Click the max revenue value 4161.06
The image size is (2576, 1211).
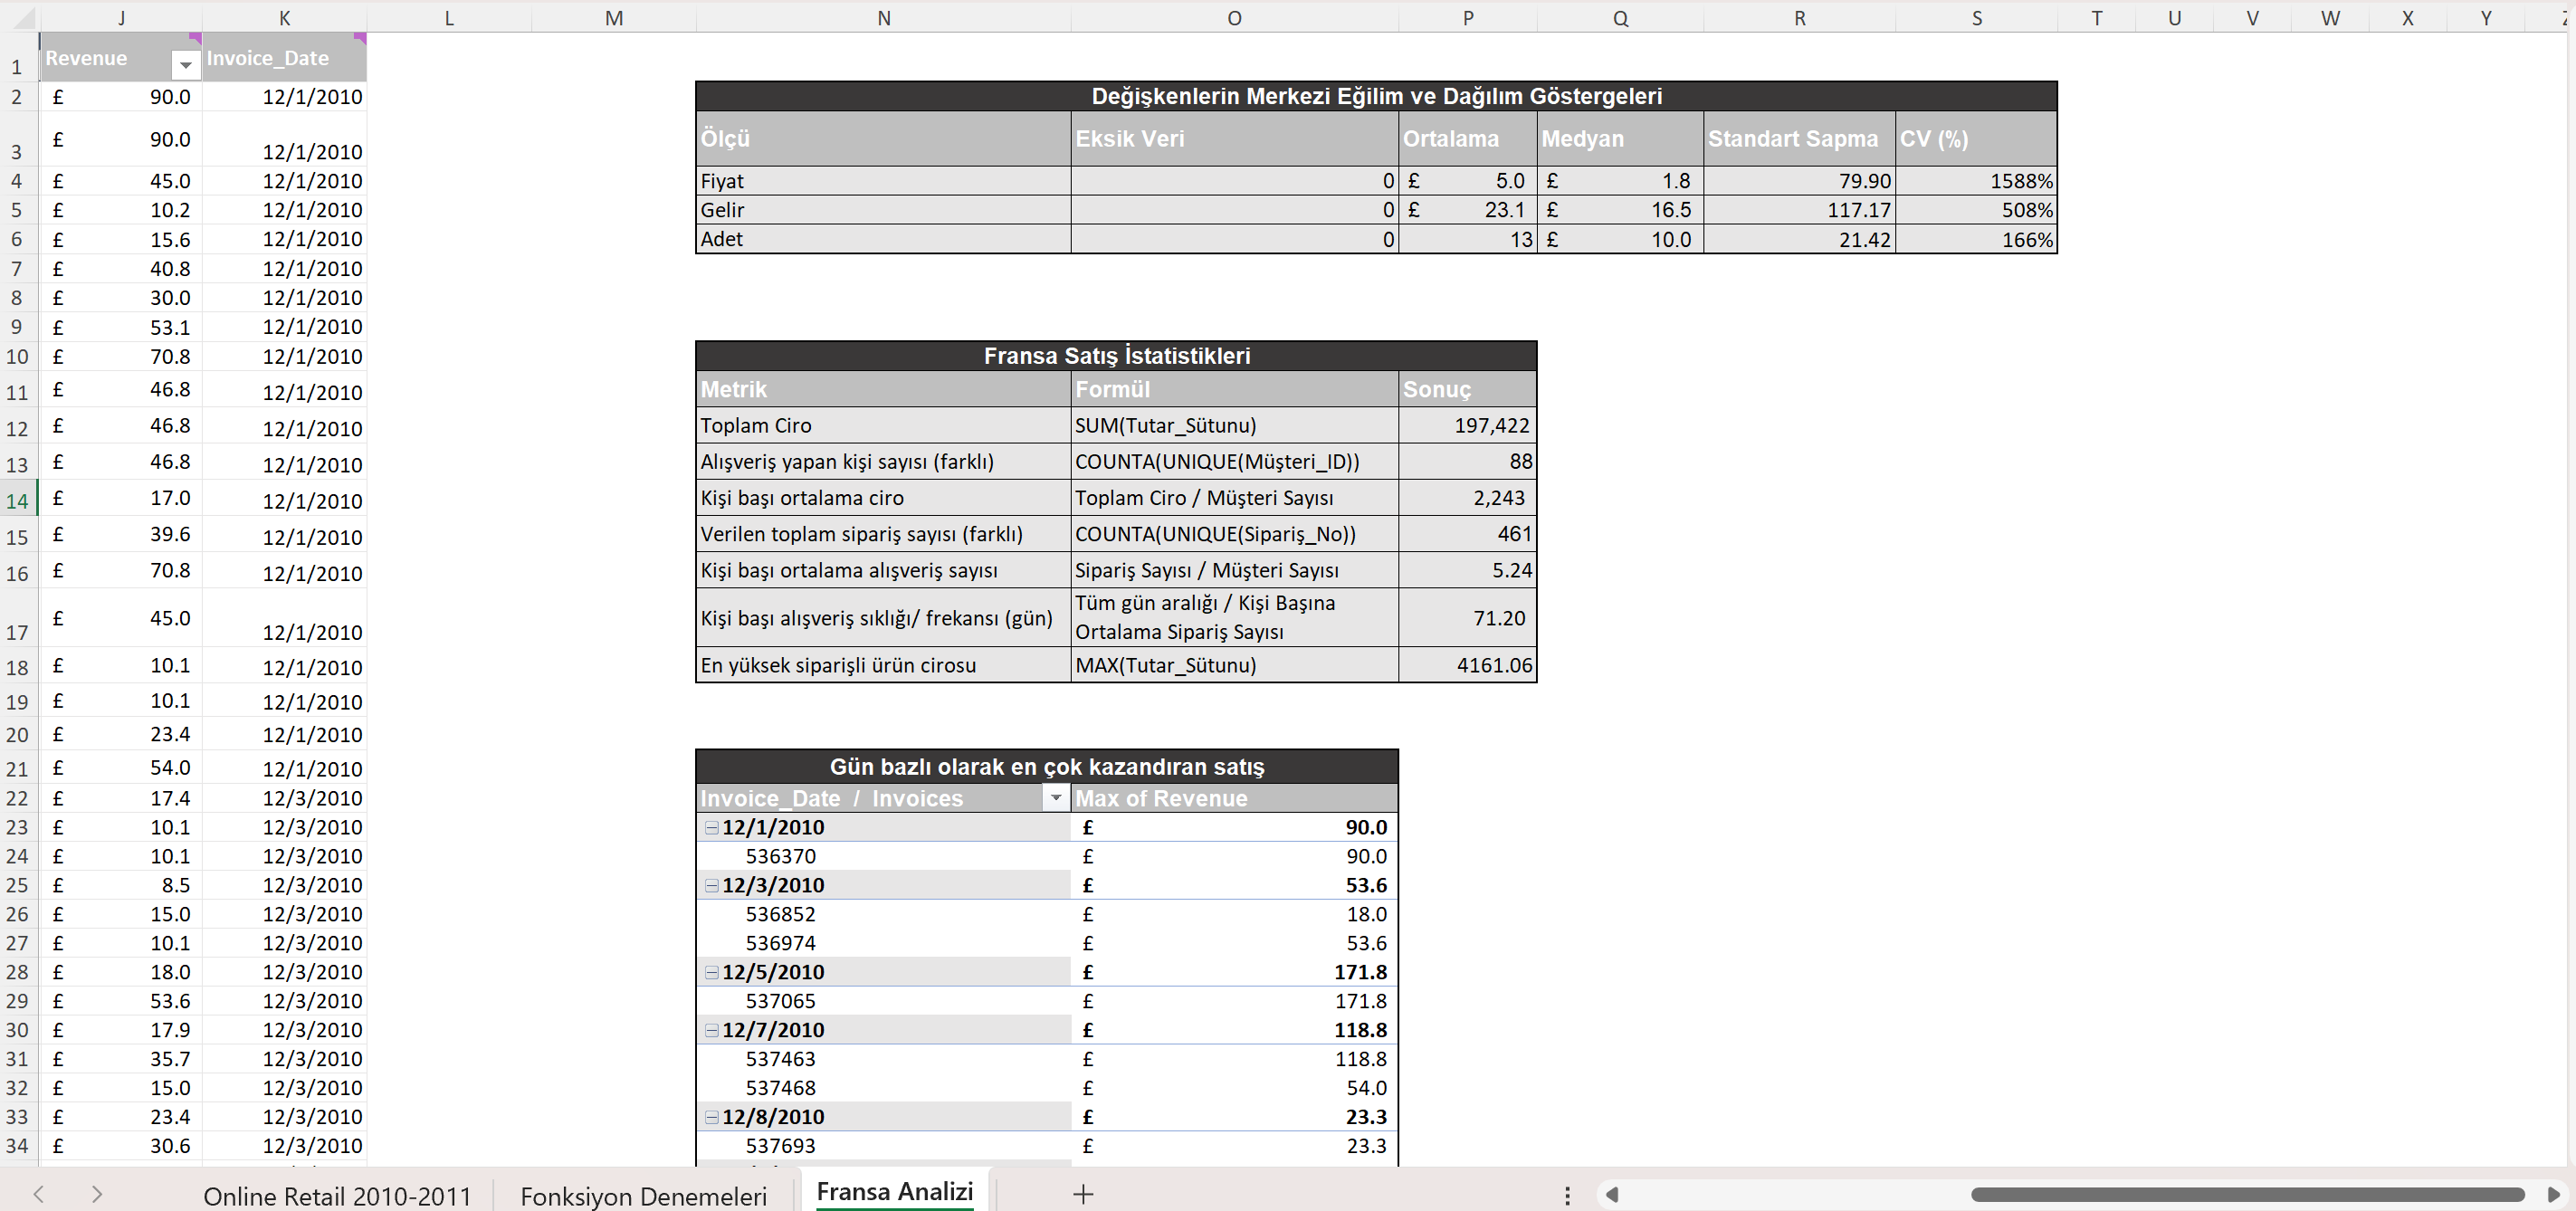(1467, 665)
